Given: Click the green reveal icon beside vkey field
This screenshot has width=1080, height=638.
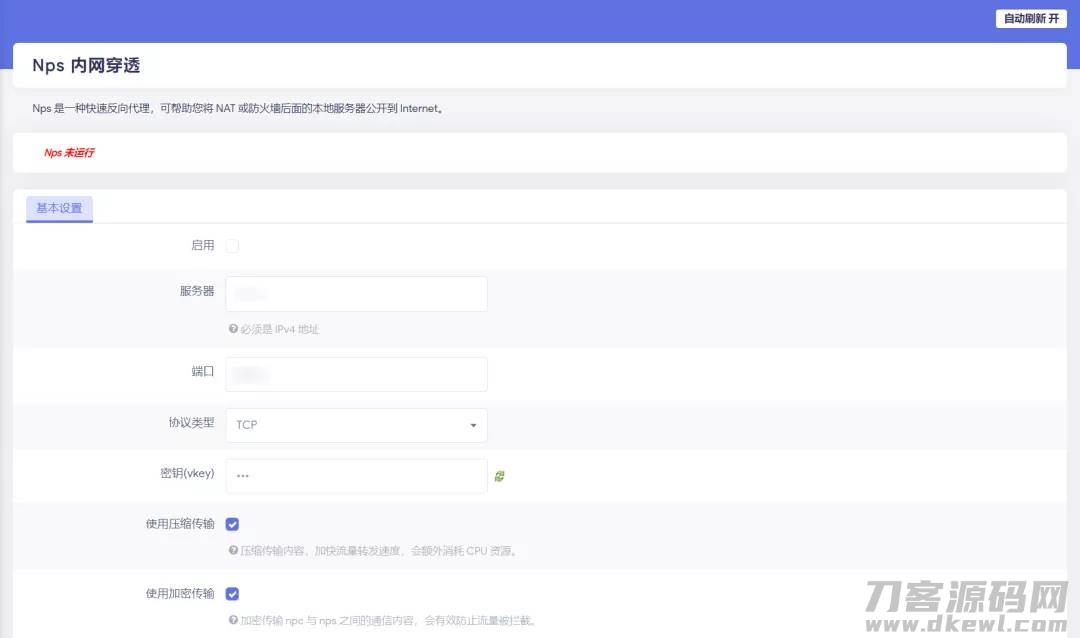Looking at the screenshot, I should (499, 476).
